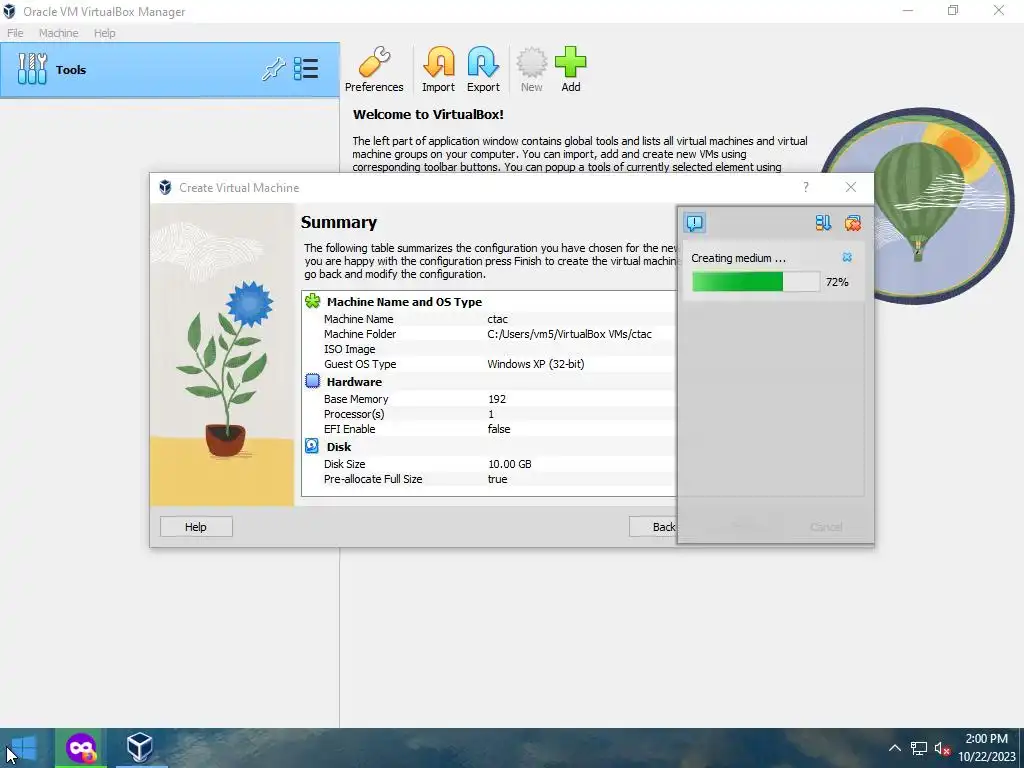Click the Help button in the dialog
The width and height of the screenshot is (1024, 768).
click(196, 527)
